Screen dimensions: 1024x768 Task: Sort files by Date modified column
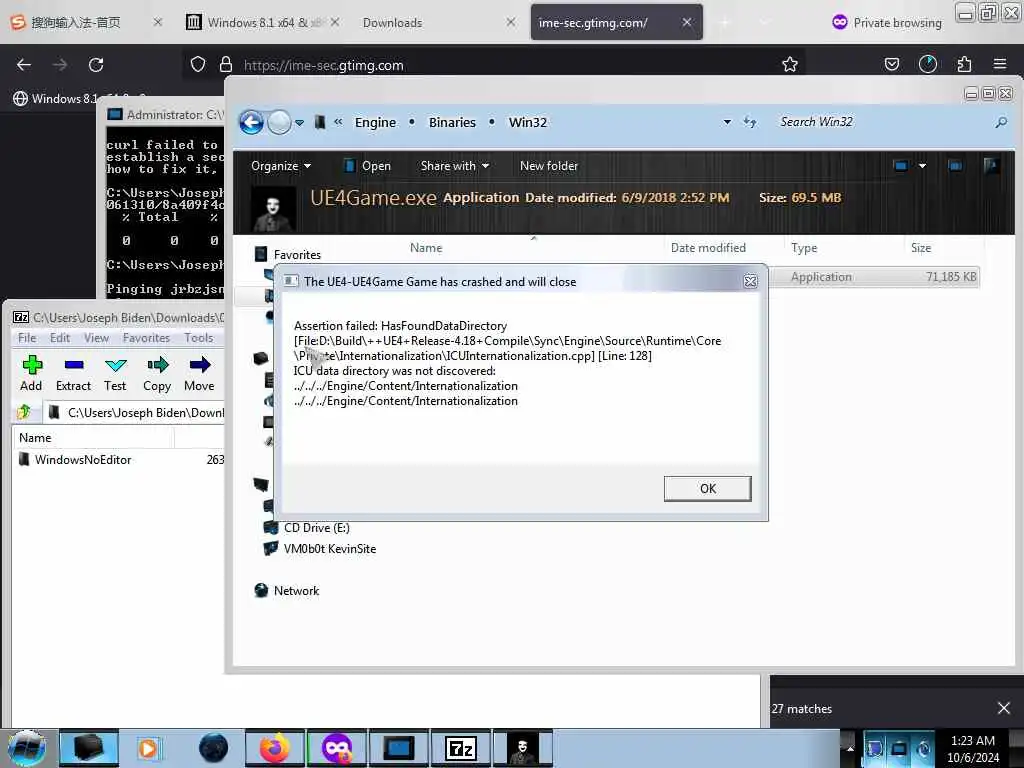pos(708,248)
